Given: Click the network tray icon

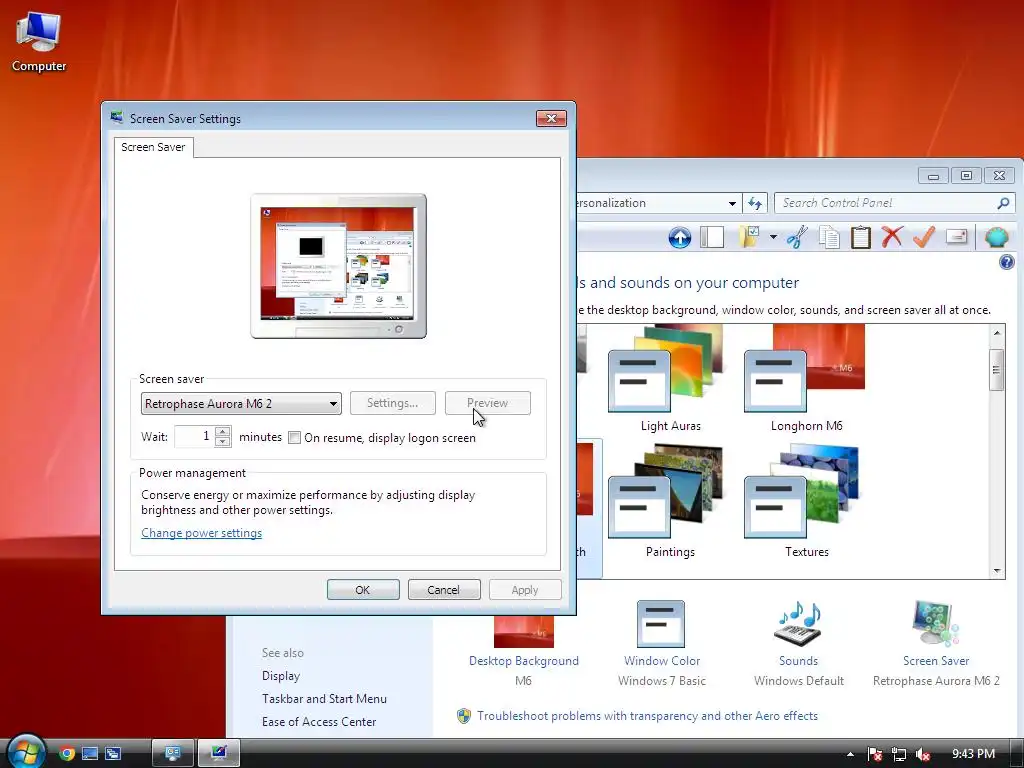Looking at the screenshot, I should point(899,754).
